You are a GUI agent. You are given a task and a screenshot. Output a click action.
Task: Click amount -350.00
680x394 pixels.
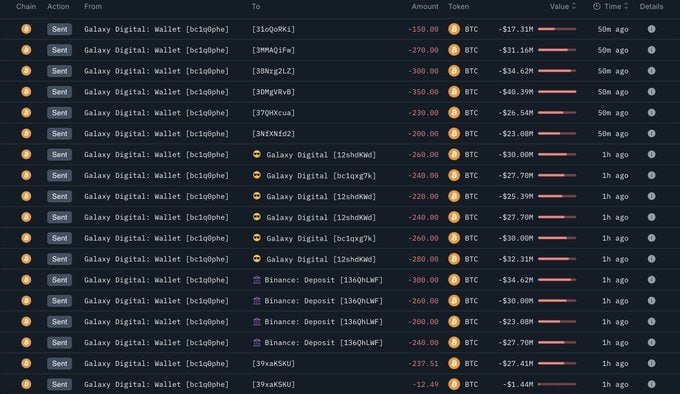pyautogui.click(x=423, y=91)
